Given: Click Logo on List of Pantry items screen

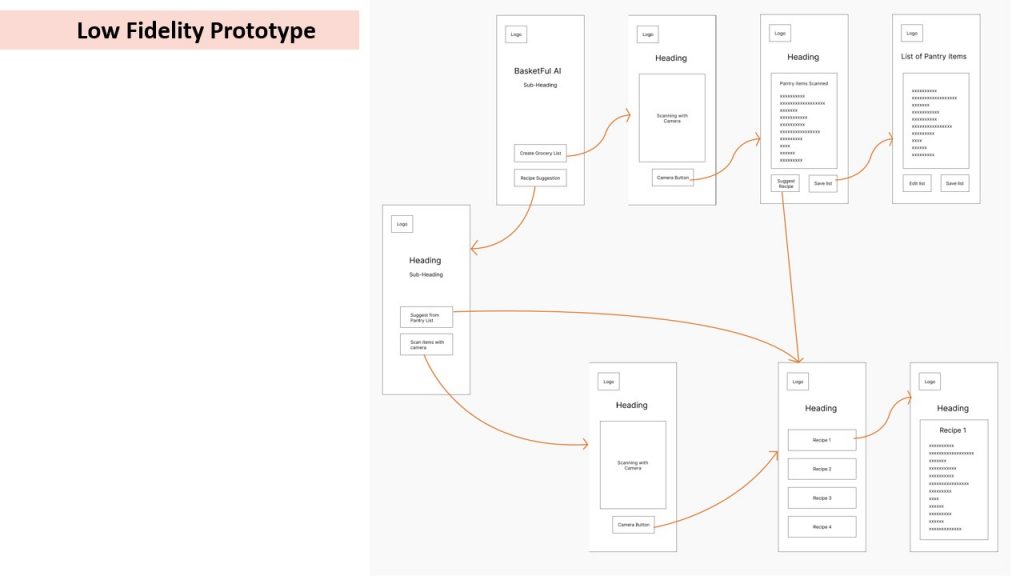Looking at the screenshot, I should click(x=911, y=33).
